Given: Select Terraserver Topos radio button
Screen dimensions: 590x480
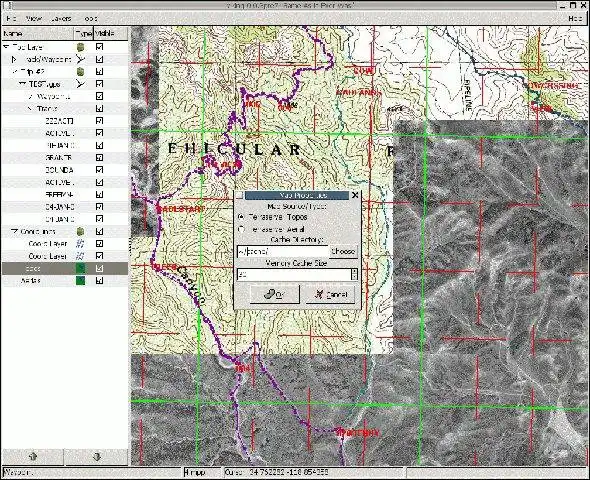Looking at the screenshot, I should point(242,217).
